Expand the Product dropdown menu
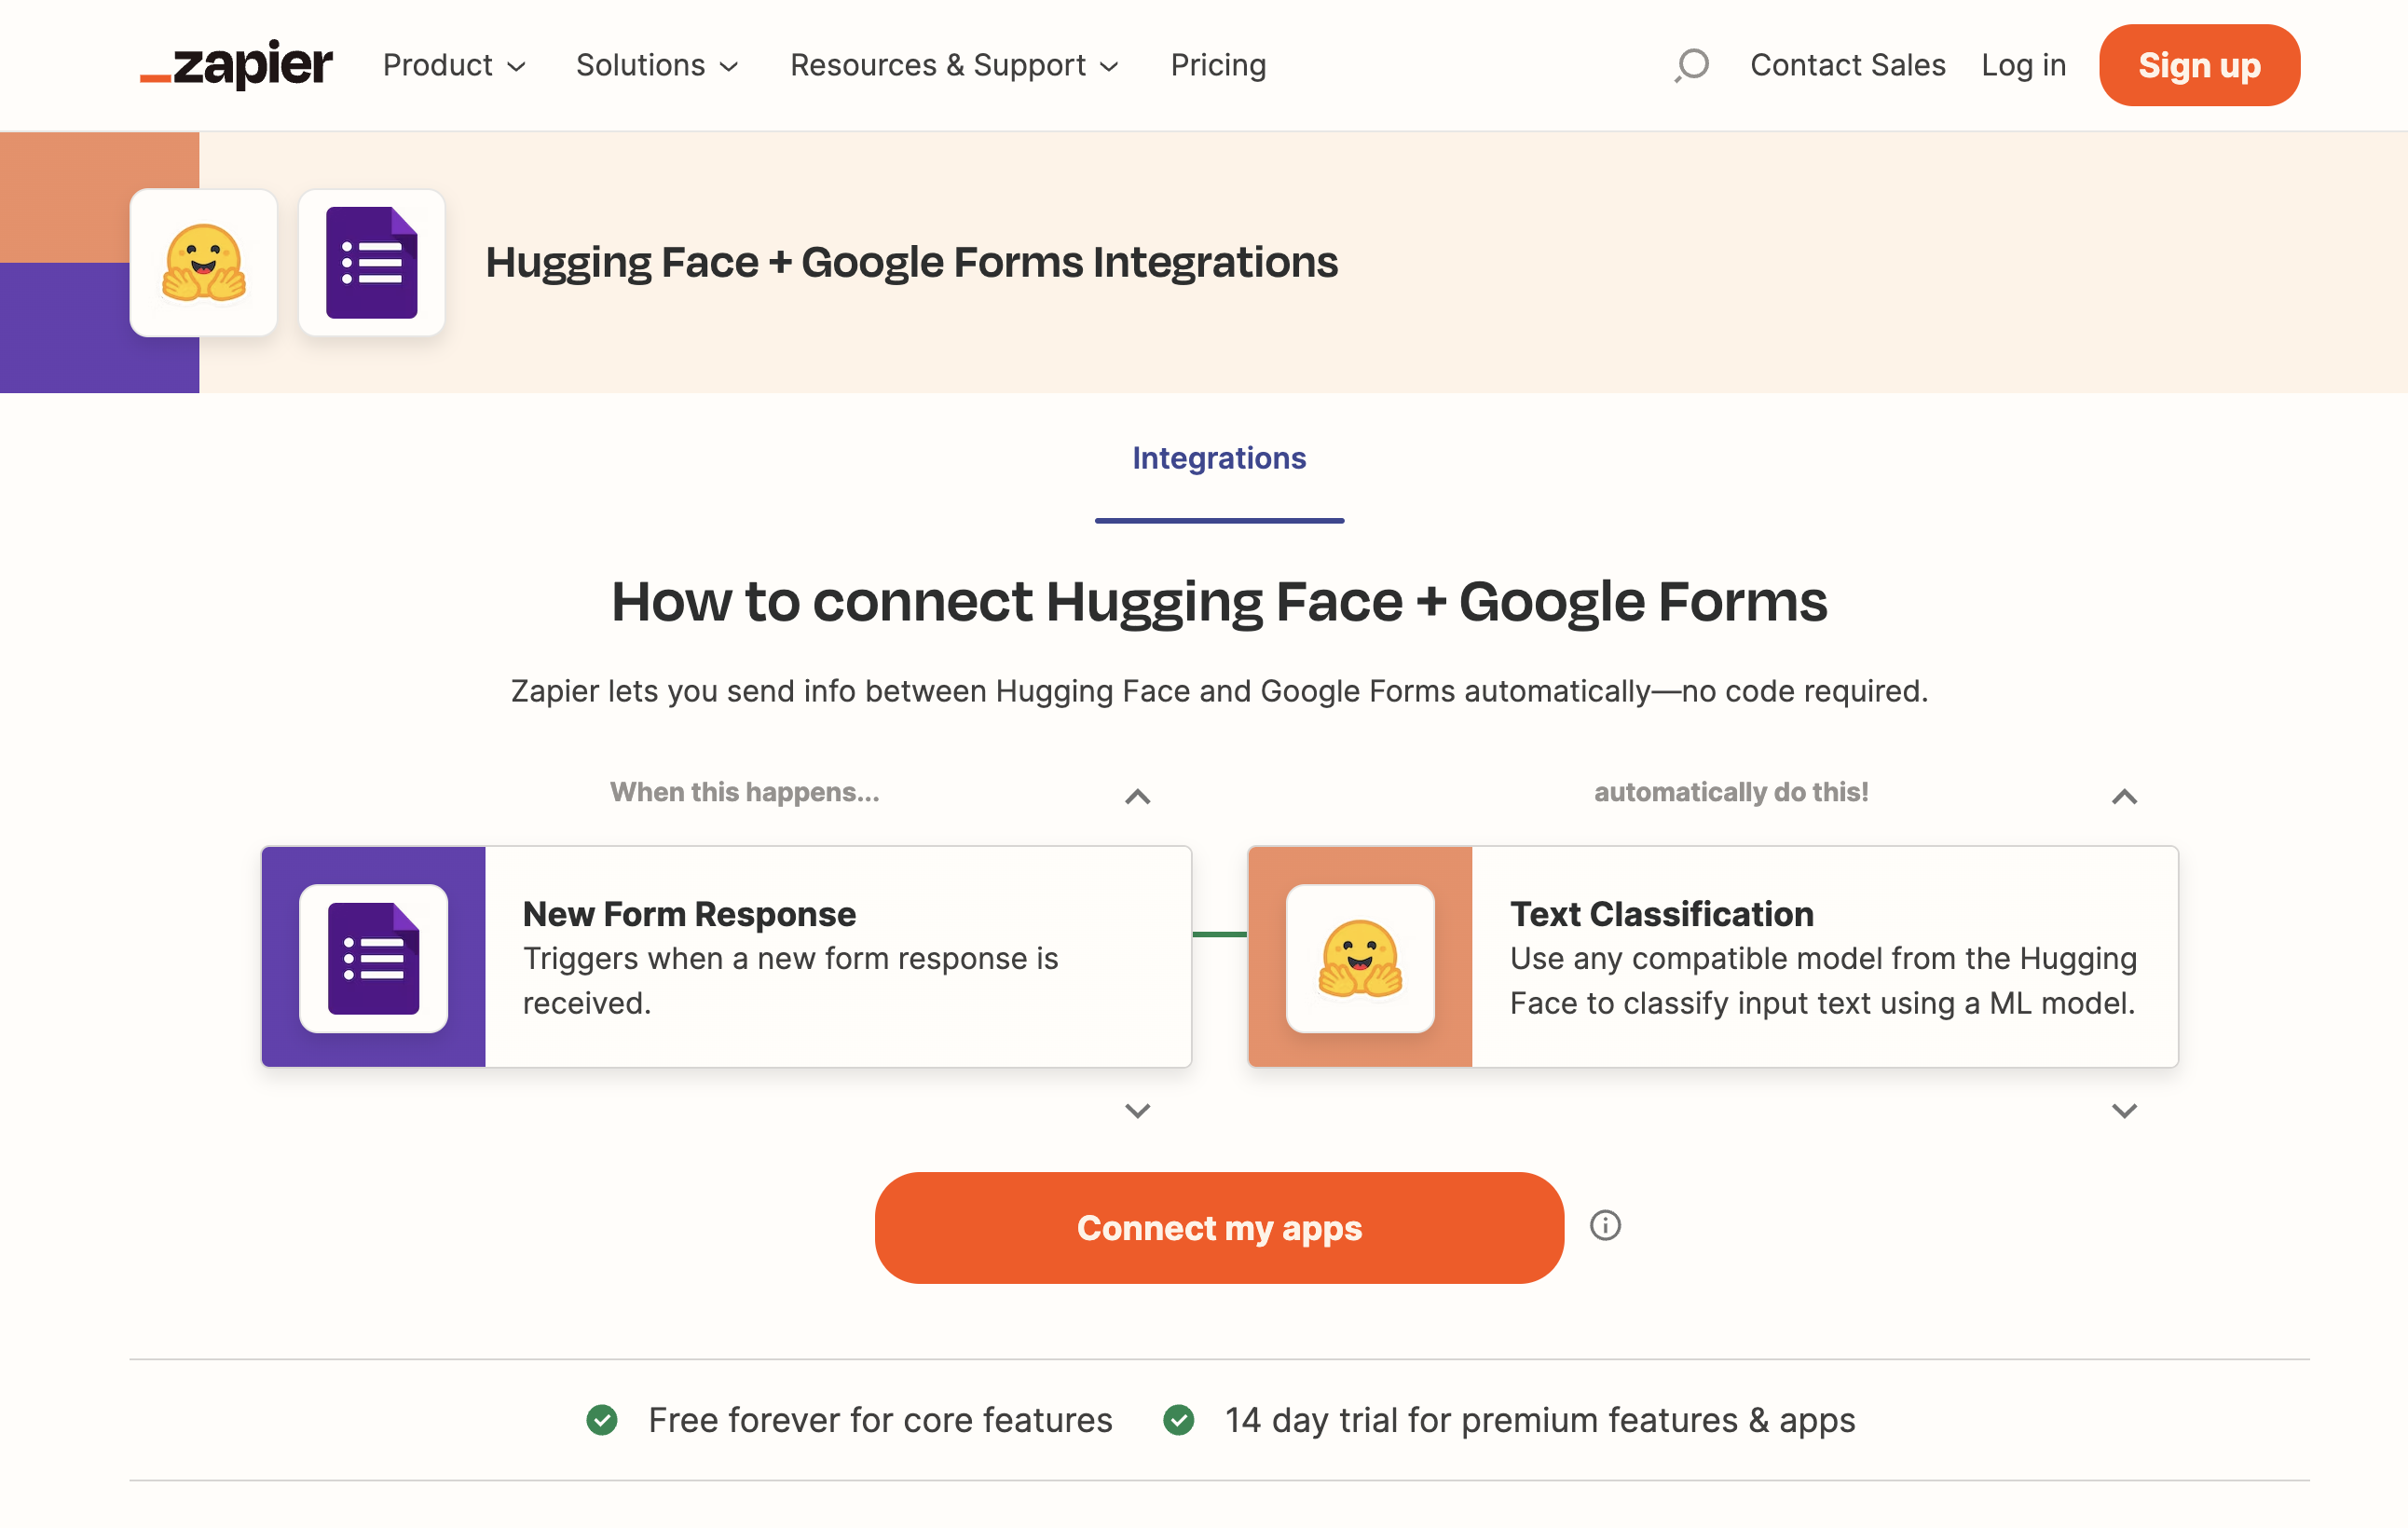 click(x=454, y=65)
